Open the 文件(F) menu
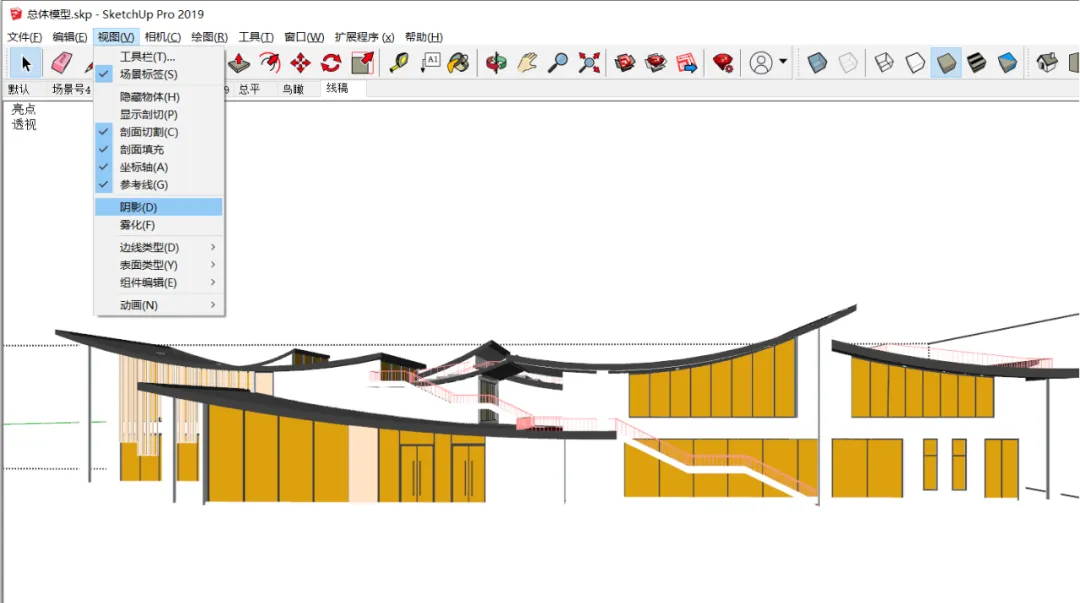Viewport: 1080px width, 603px height. click(x=25, y=37)
